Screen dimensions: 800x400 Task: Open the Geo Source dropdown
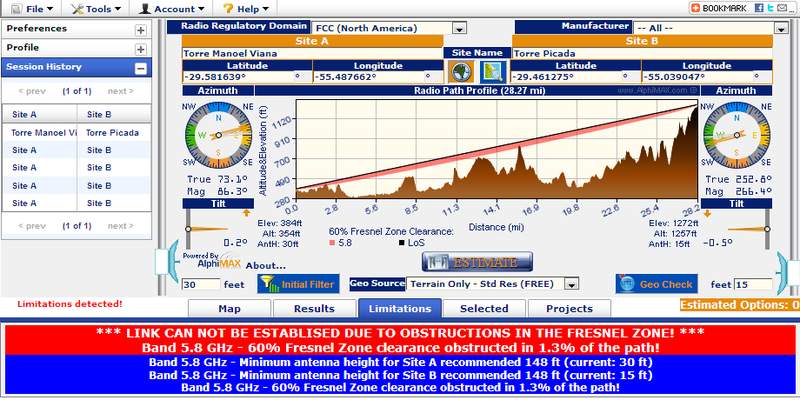pyautogui.click(x=572, y=284)
